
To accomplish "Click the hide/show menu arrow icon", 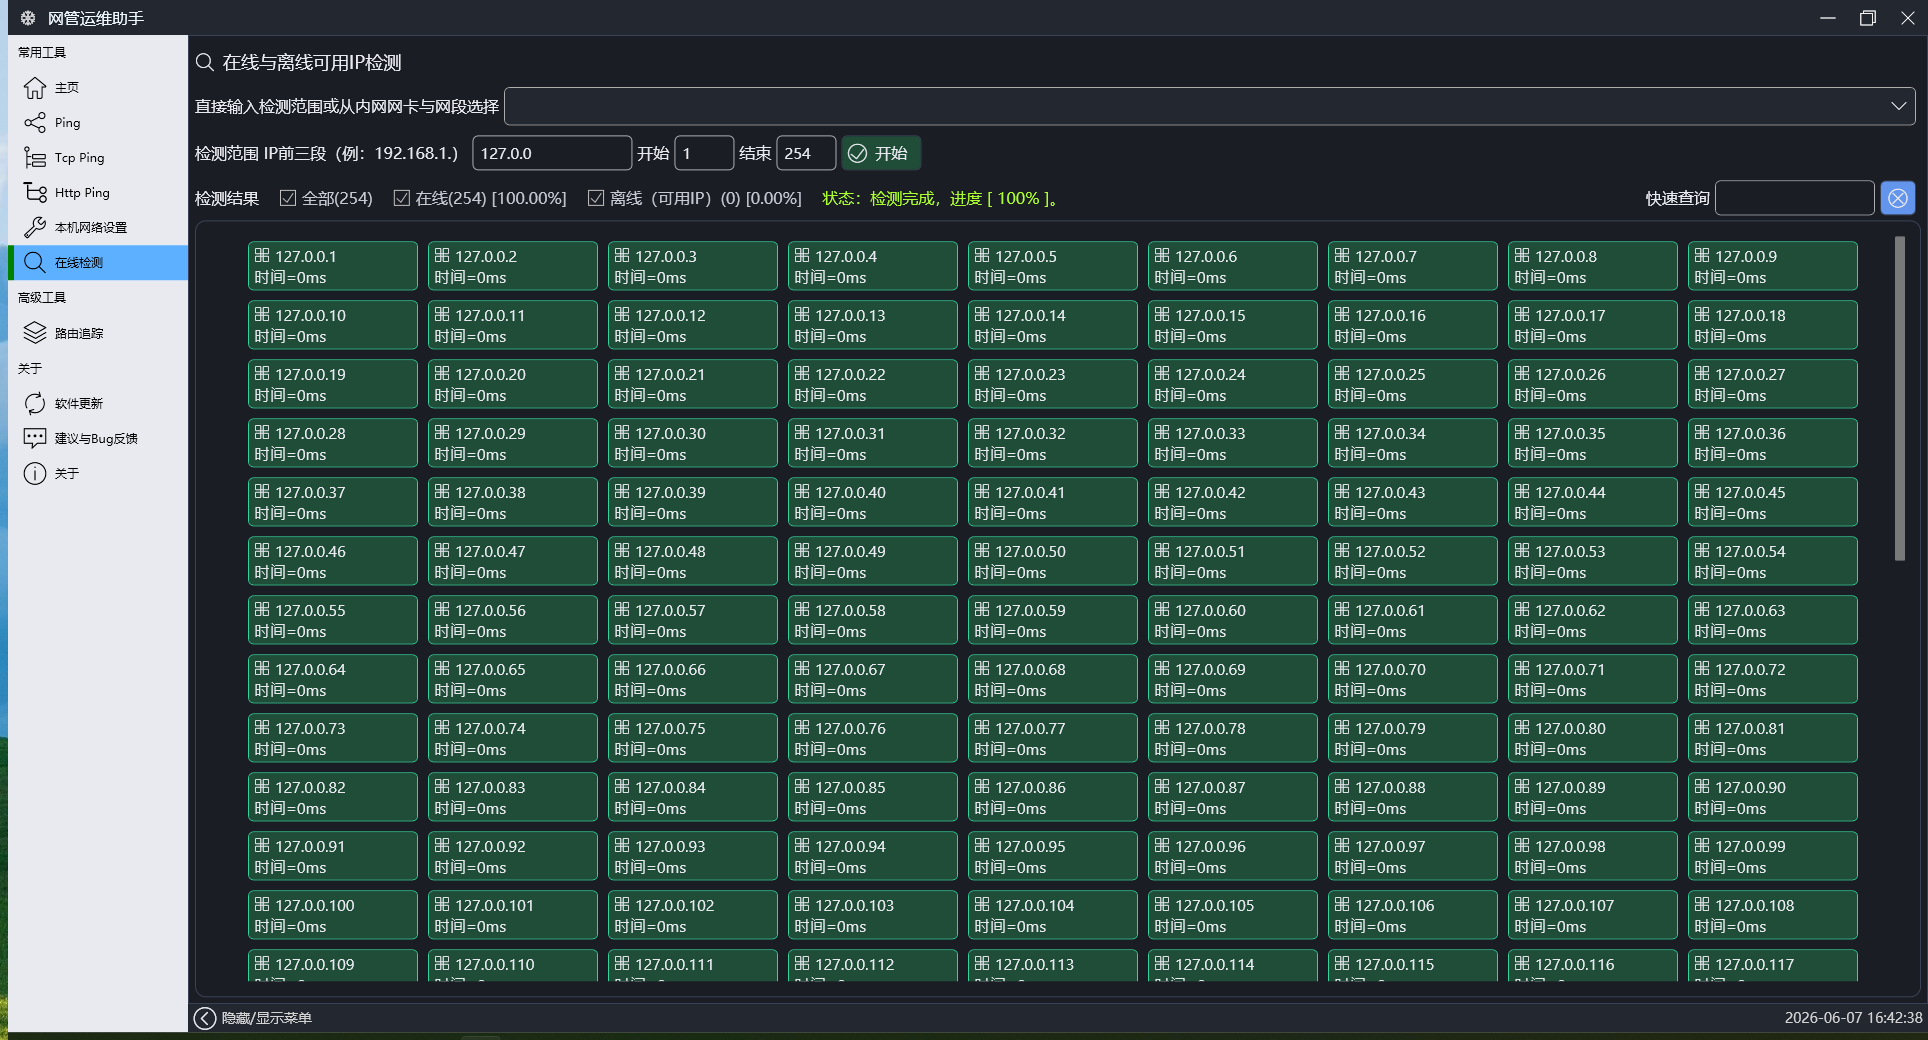I will [205, 1018].
